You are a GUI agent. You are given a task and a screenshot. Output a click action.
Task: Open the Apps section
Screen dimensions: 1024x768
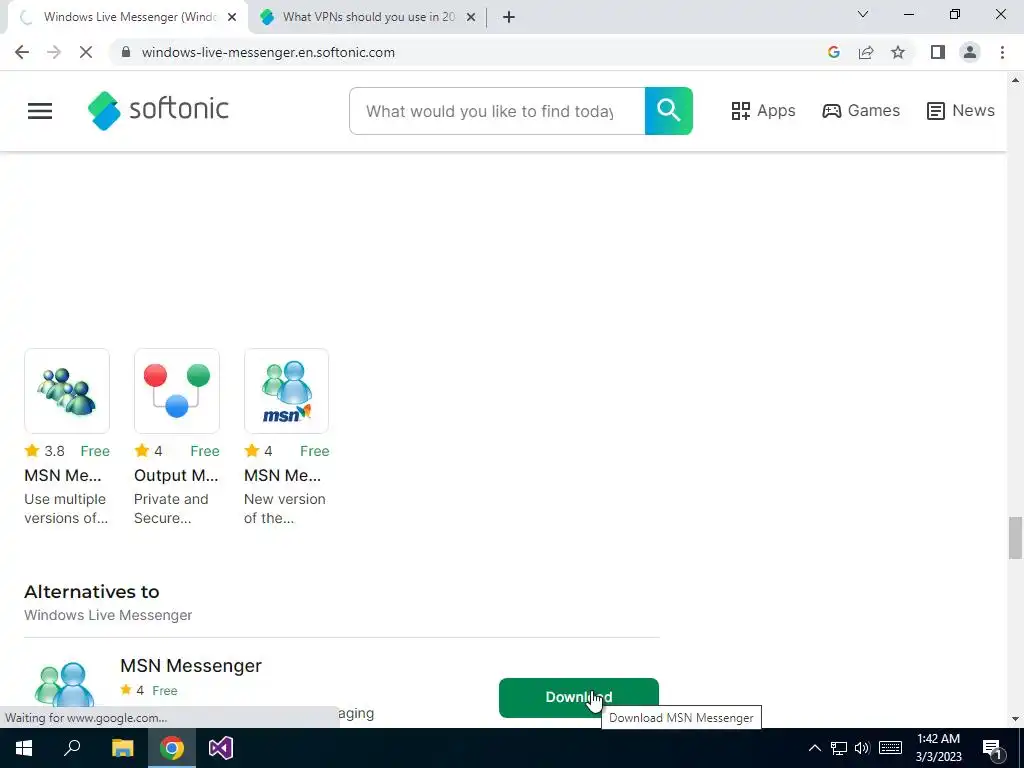click(x=763, y=110)
